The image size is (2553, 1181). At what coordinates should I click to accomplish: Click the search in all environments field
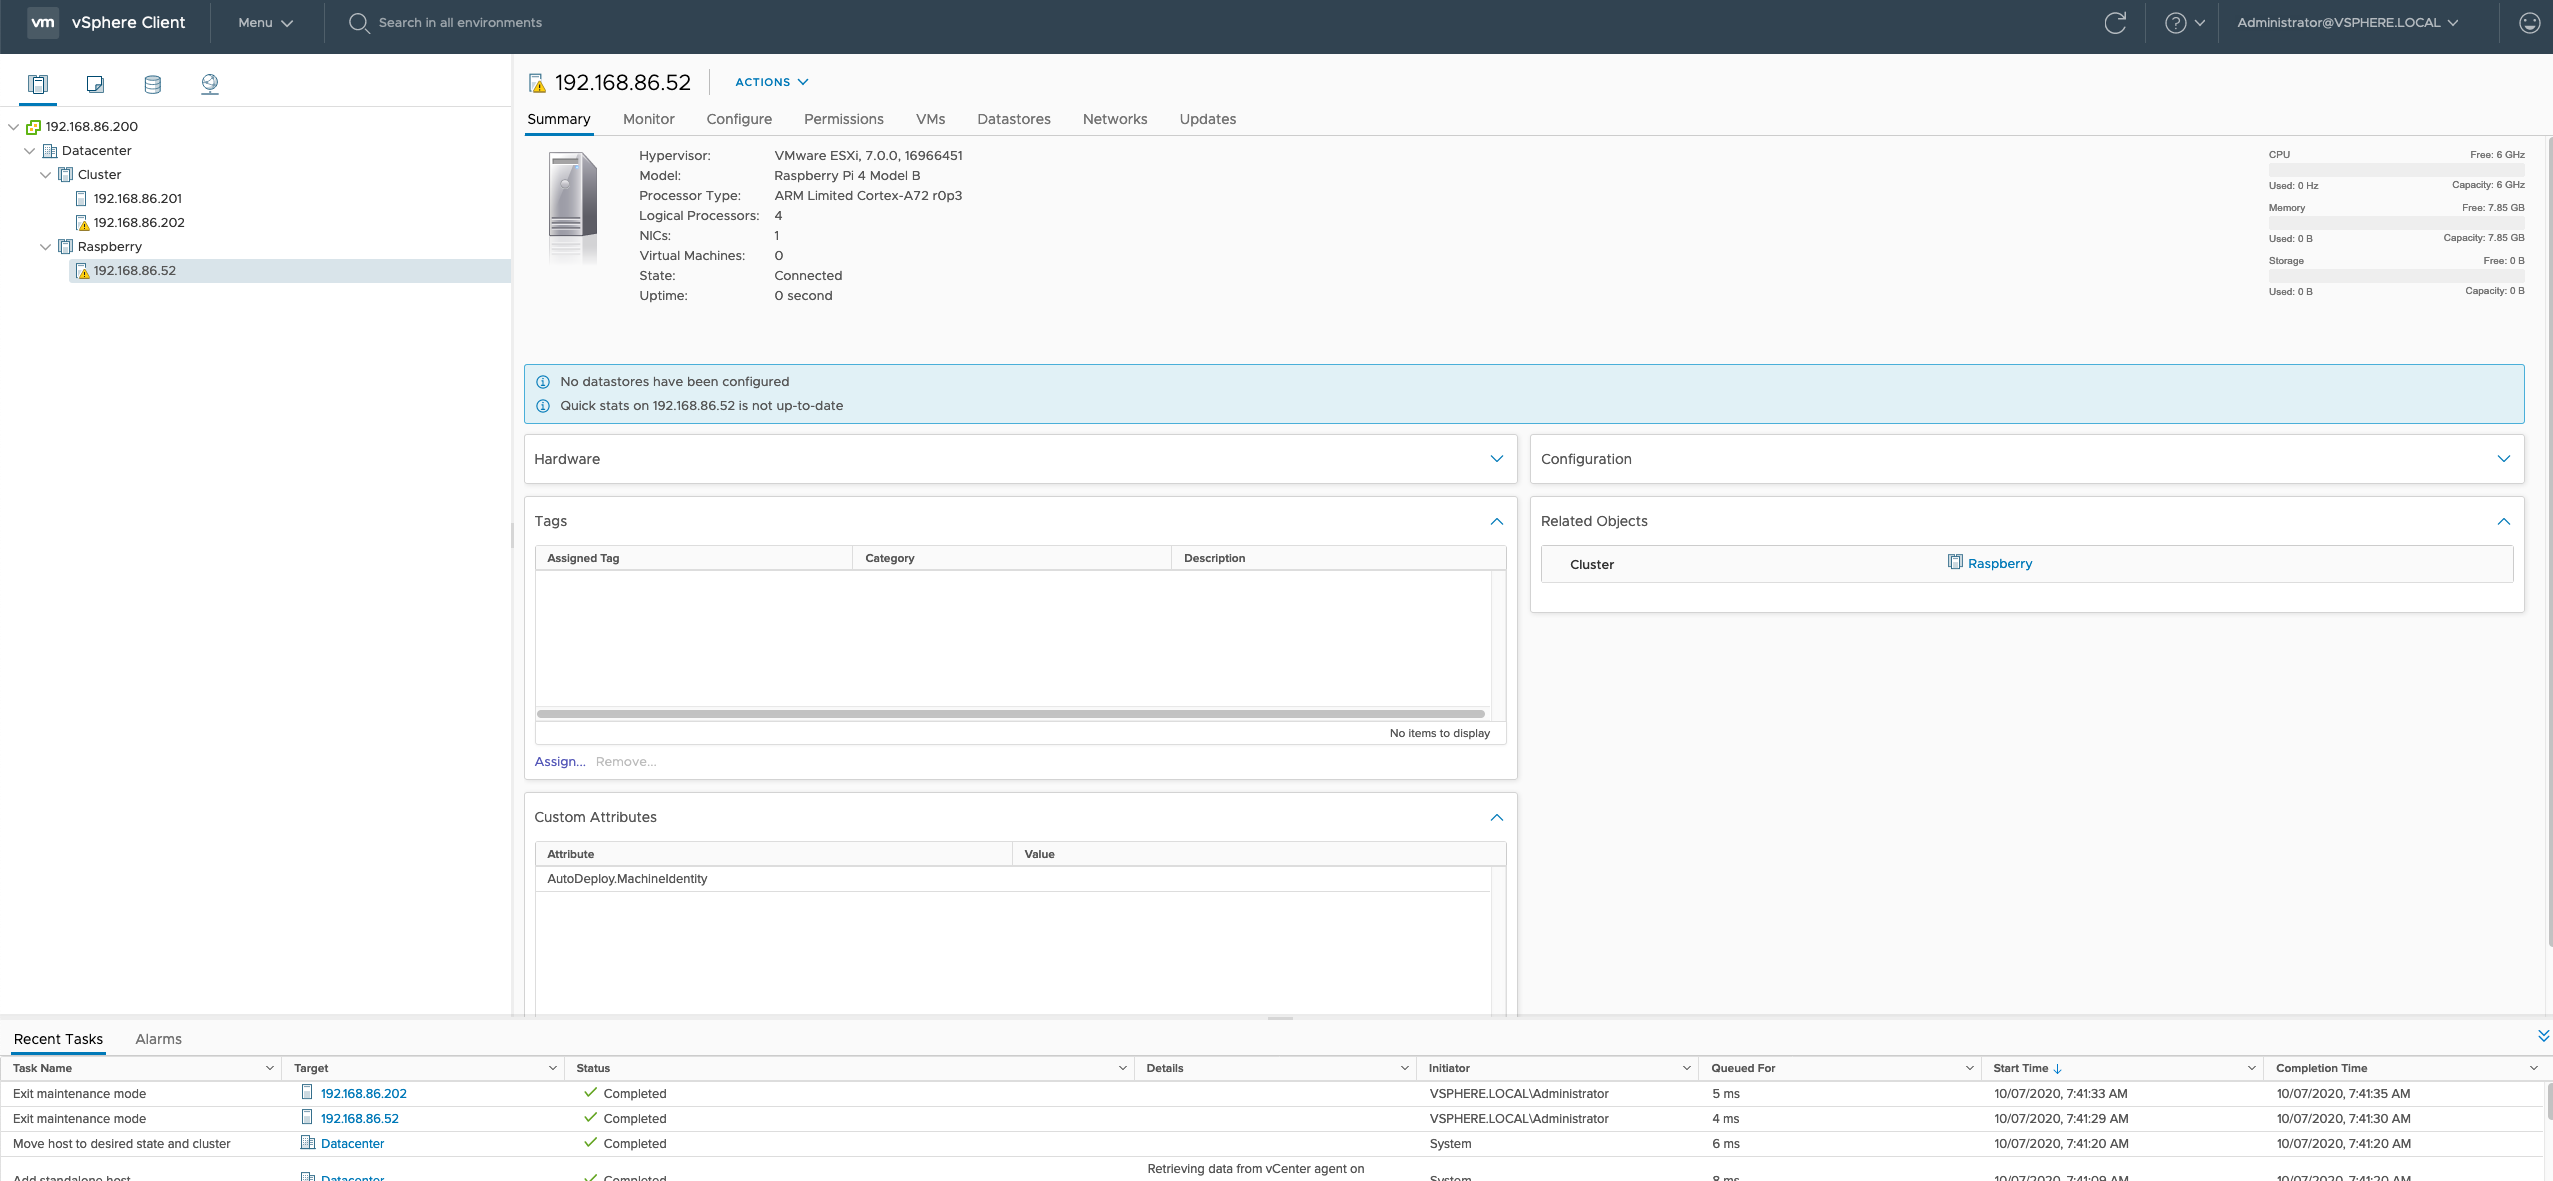[x=460, y=23]
